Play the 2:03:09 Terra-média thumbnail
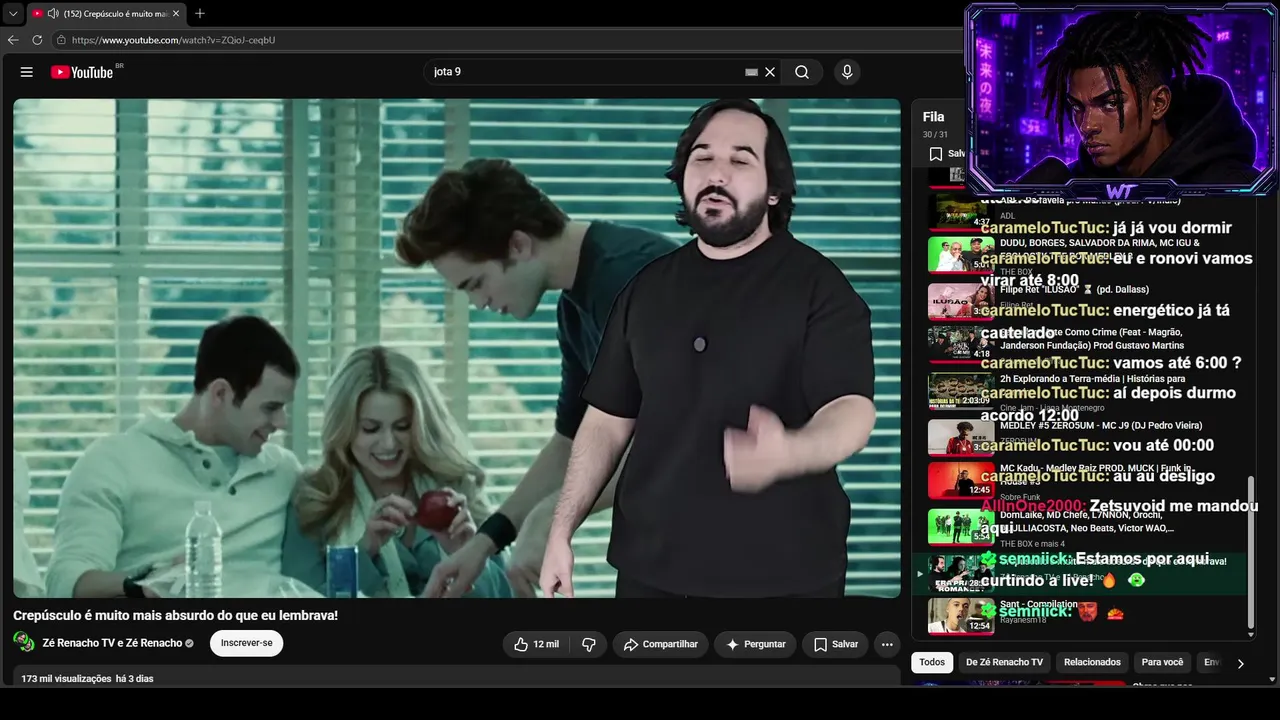 tap(960, 391)
